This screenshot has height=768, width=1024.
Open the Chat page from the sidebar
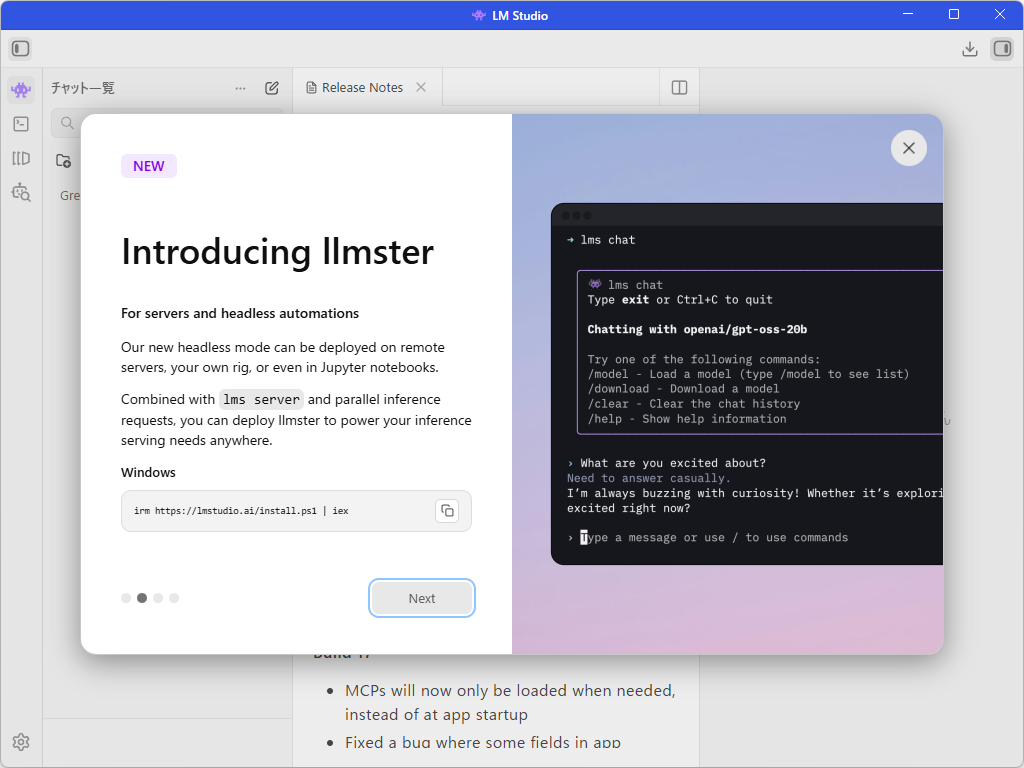20,89
